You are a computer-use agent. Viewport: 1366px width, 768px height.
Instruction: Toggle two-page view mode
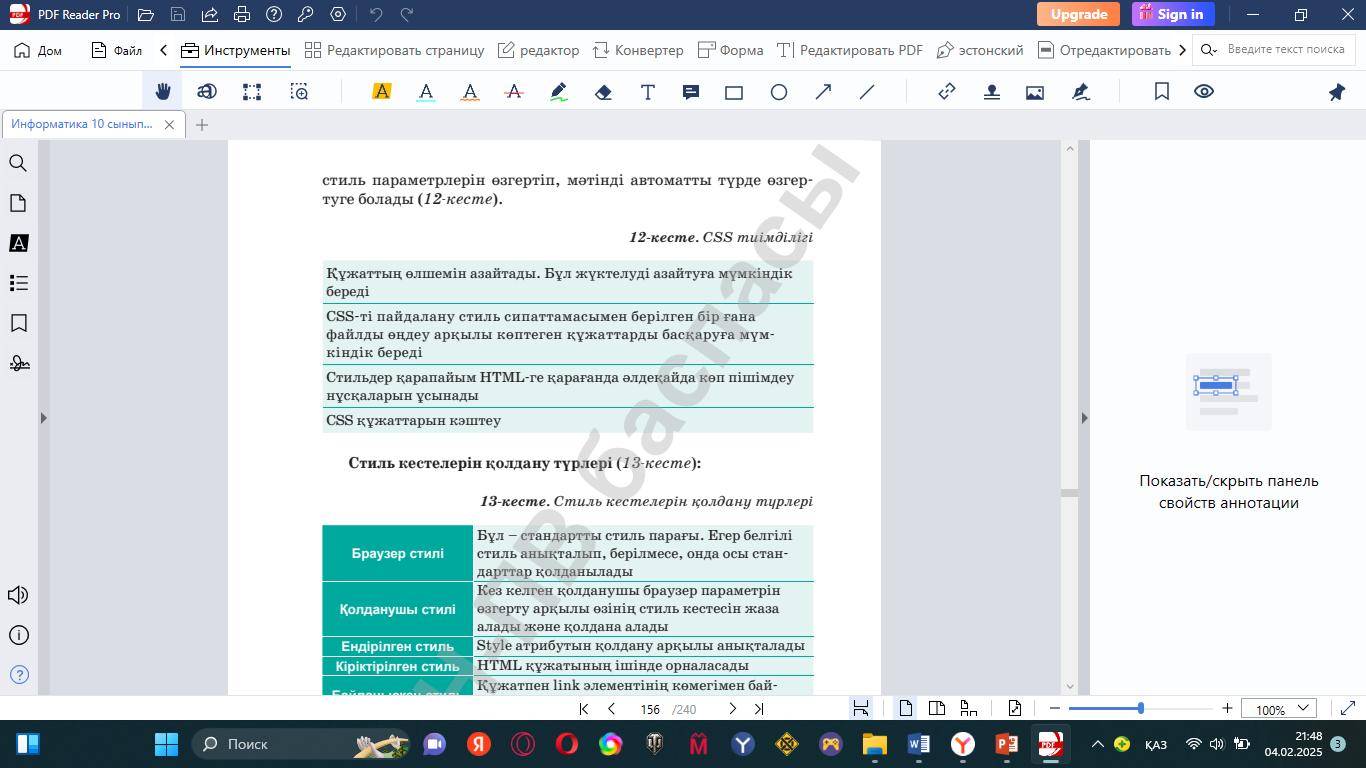(x=937, y=708)
